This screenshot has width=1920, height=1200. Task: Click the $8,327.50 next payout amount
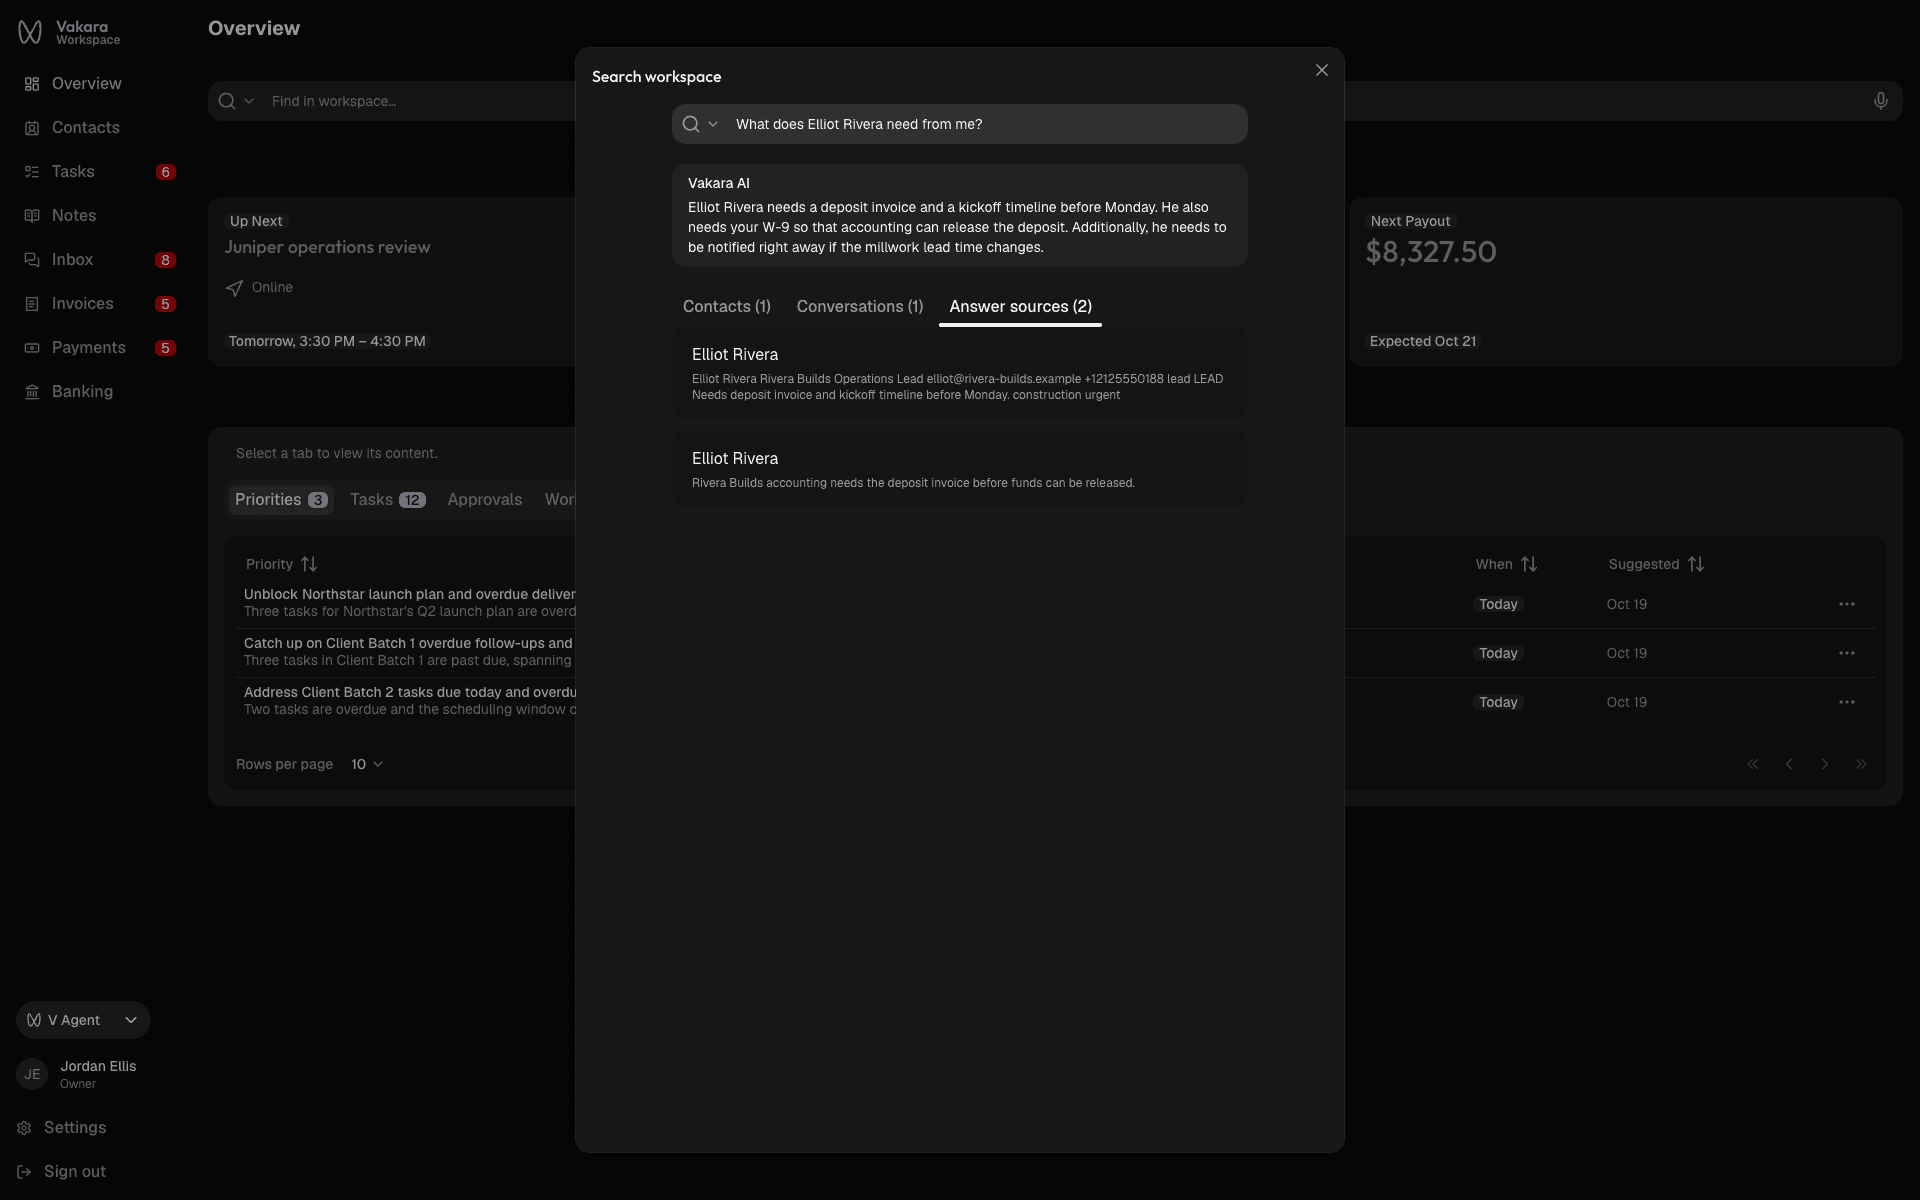click(x=1431, y=252)
